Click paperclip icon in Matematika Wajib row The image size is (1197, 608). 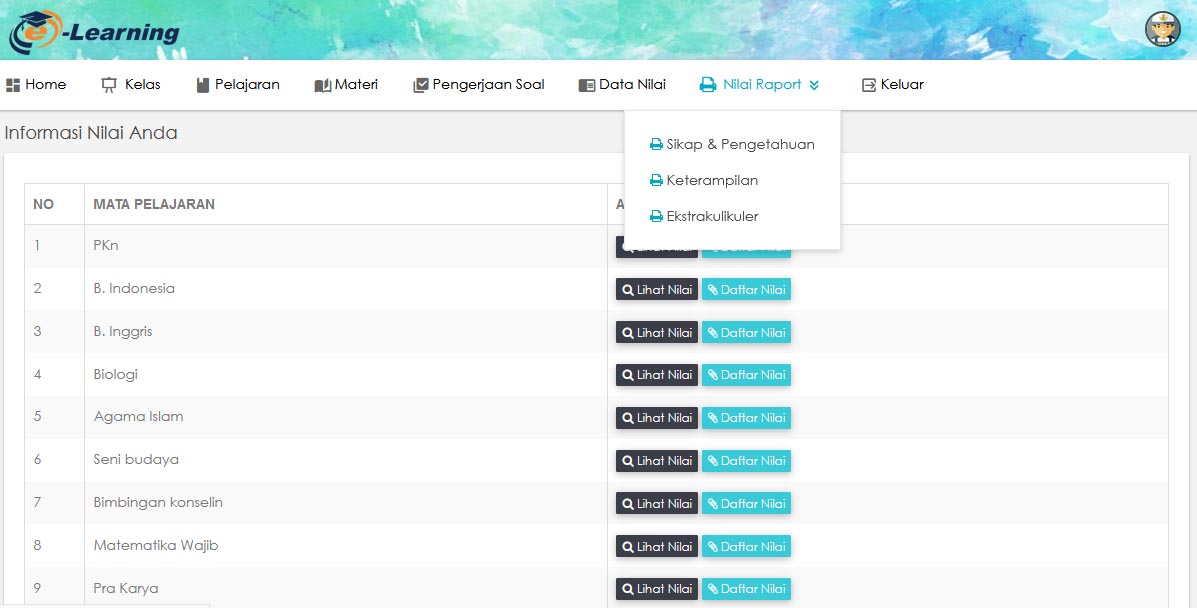click(712, 546)
